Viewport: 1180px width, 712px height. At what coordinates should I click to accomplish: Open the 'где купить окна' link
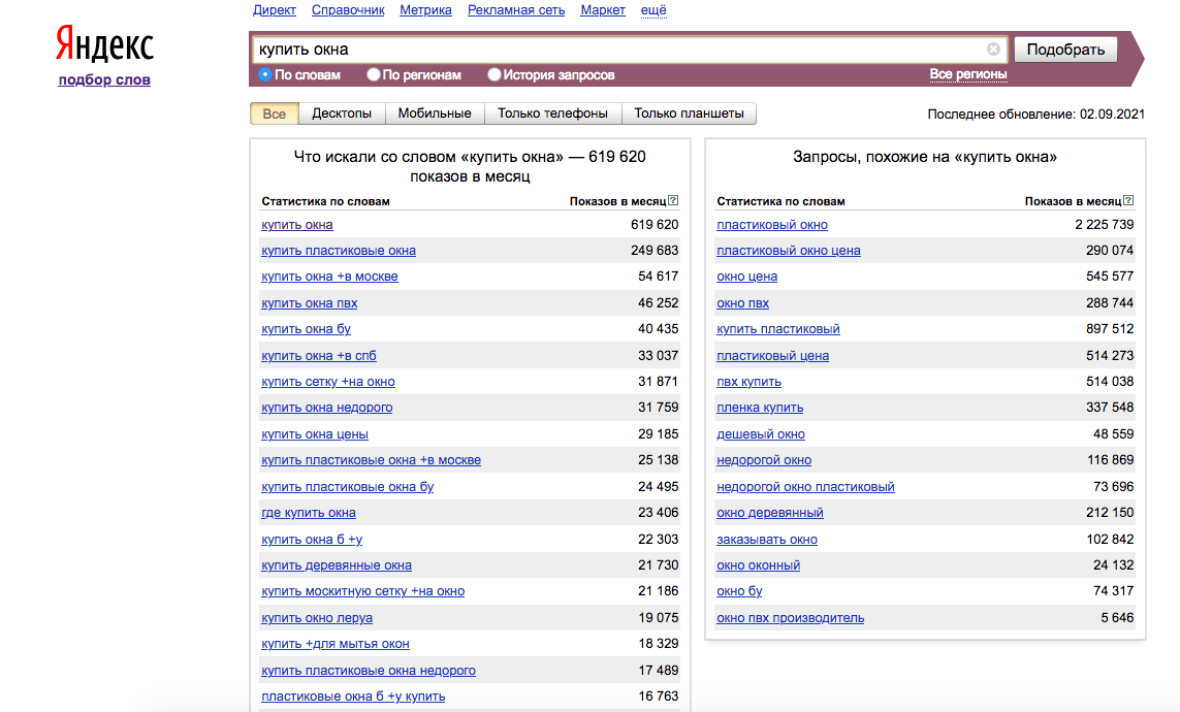(309, 513)
